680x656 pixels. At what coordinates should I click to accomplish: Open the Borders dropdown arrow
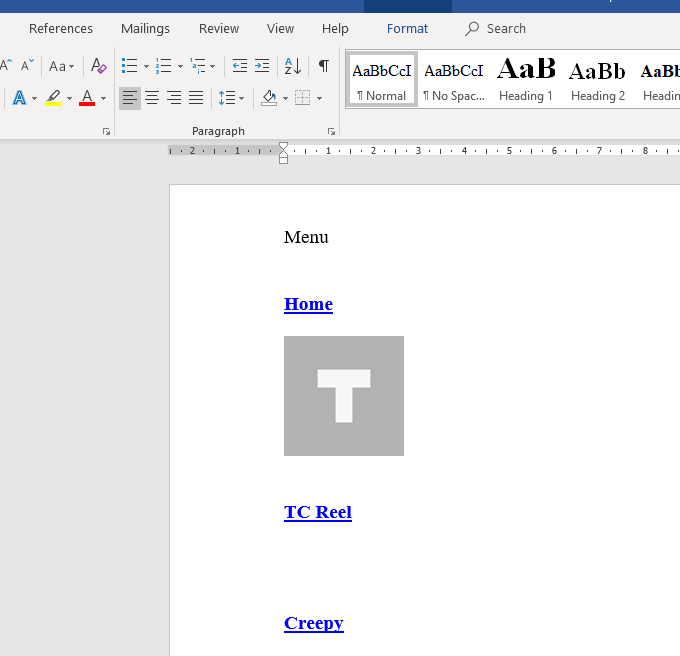tap(320, 98)
